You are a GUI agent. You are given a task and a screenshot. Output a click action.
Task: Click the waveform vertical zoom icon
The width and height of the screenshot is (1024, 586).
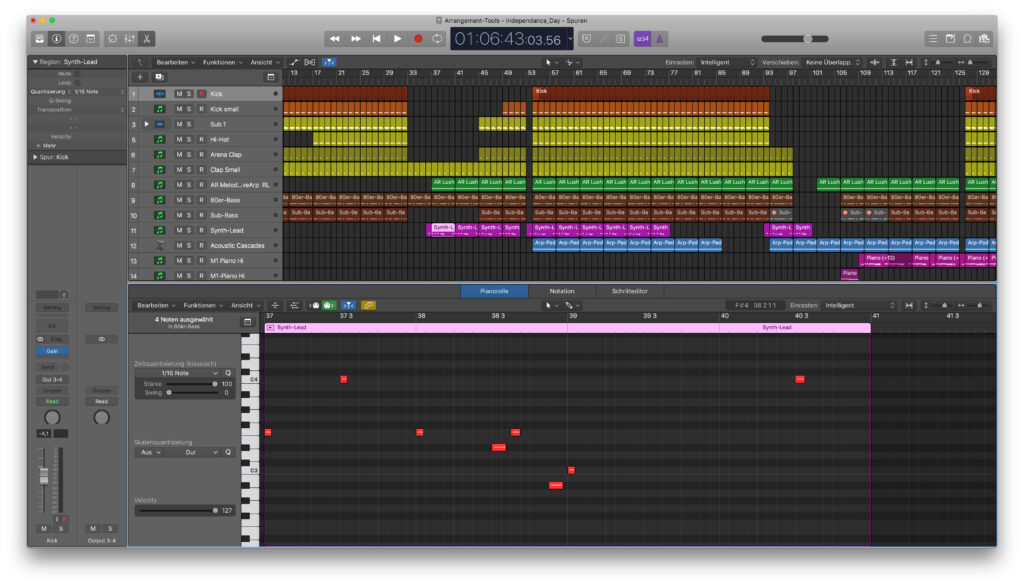[874, 63]
